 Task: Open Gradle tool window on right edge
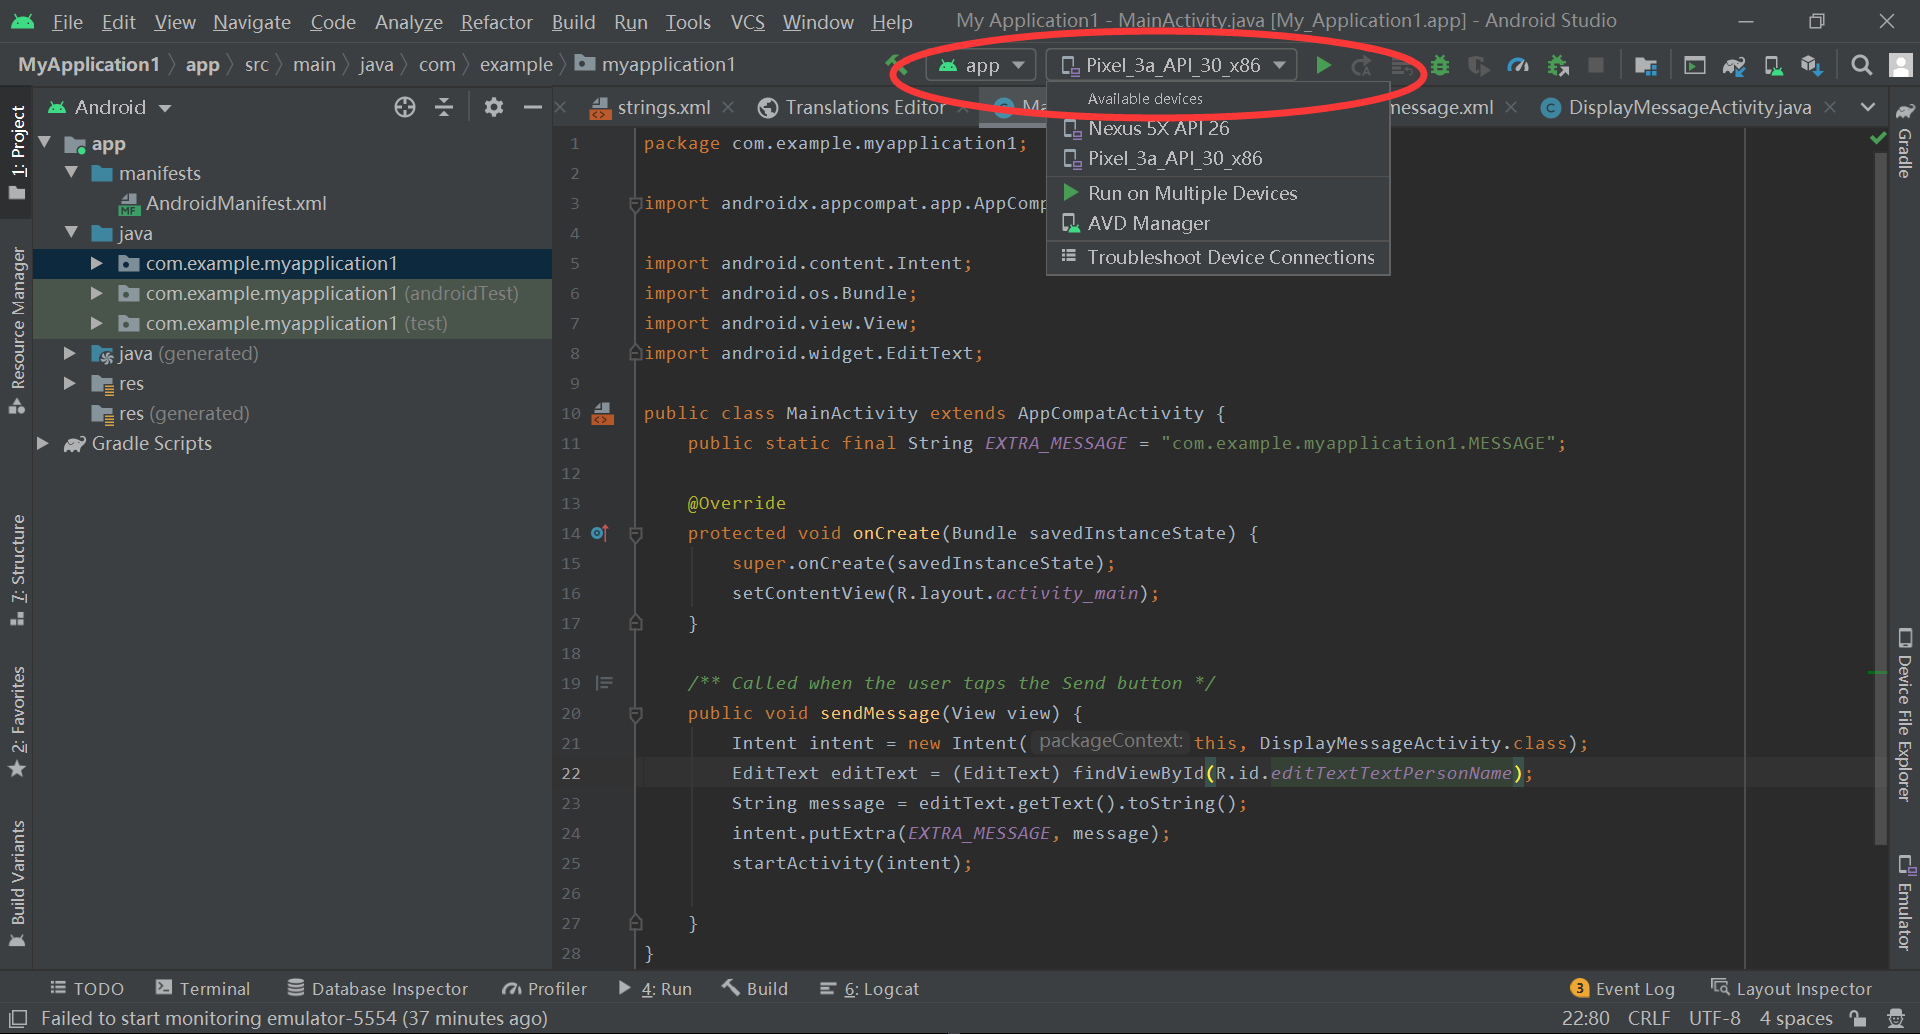[x=1905, y=140]
